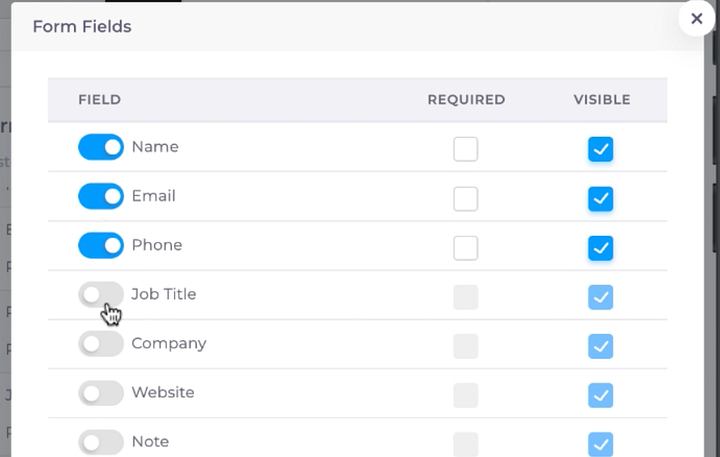Disable the Email field toggle
Image resolution: width=720 pixels, height=457 pixels.
coord(101,196)
